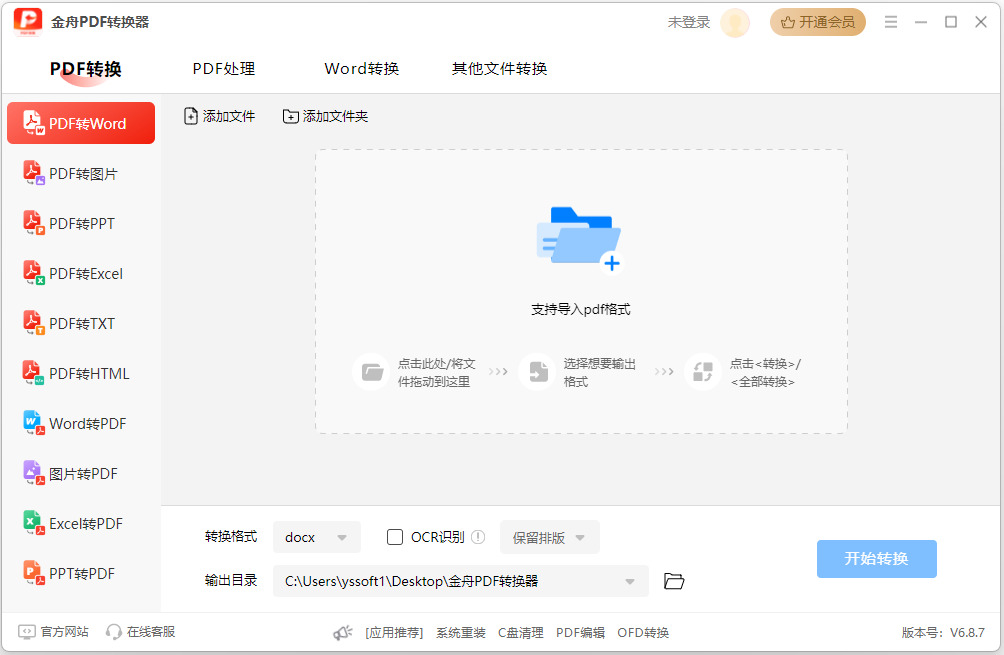Click the [应用推荐] label
This screenshot has height=655, width=1004.
click(x=394, y=633)
